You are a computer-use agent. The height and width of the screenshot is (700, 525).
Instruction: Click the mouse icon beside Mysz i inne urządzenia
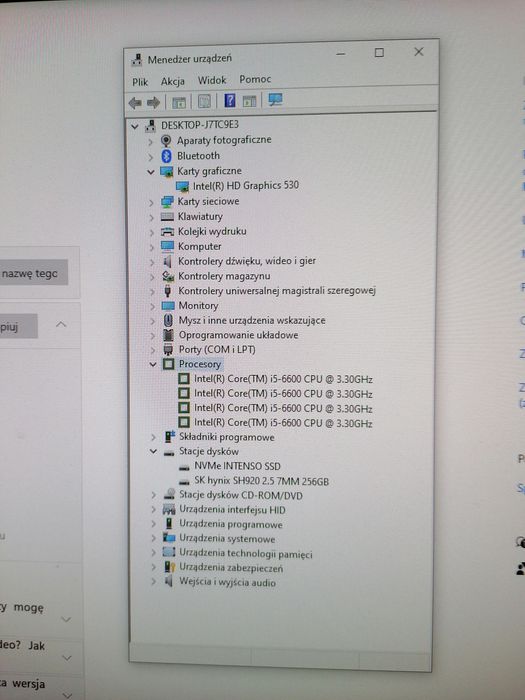[168, 320]
